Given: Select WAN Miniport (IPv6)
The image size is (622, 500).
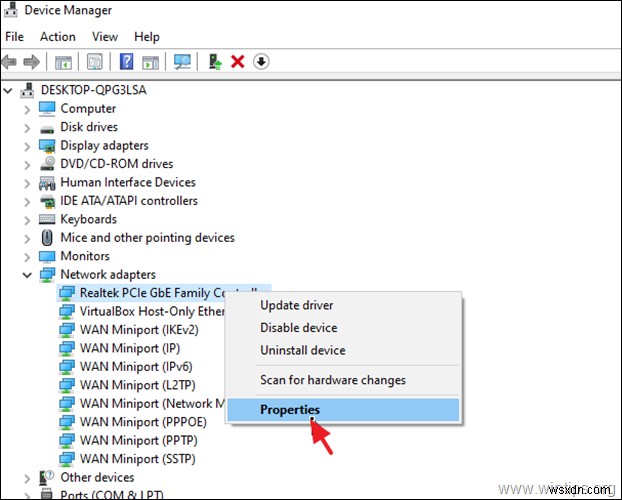Looking at the screenshot, I should coord(136,367).
